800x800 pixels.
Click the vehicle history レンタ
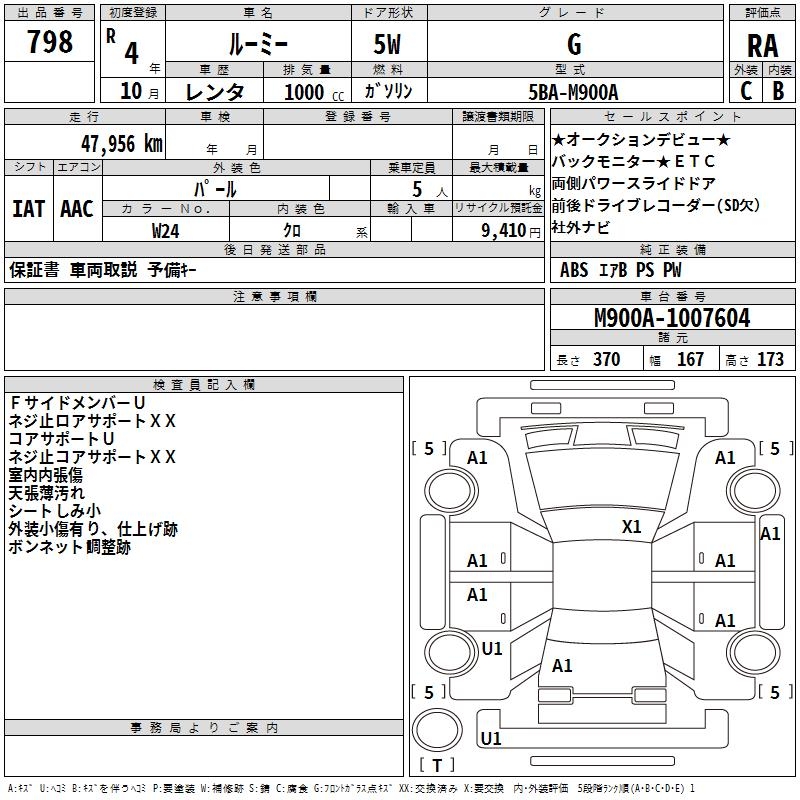pos(214,92)
